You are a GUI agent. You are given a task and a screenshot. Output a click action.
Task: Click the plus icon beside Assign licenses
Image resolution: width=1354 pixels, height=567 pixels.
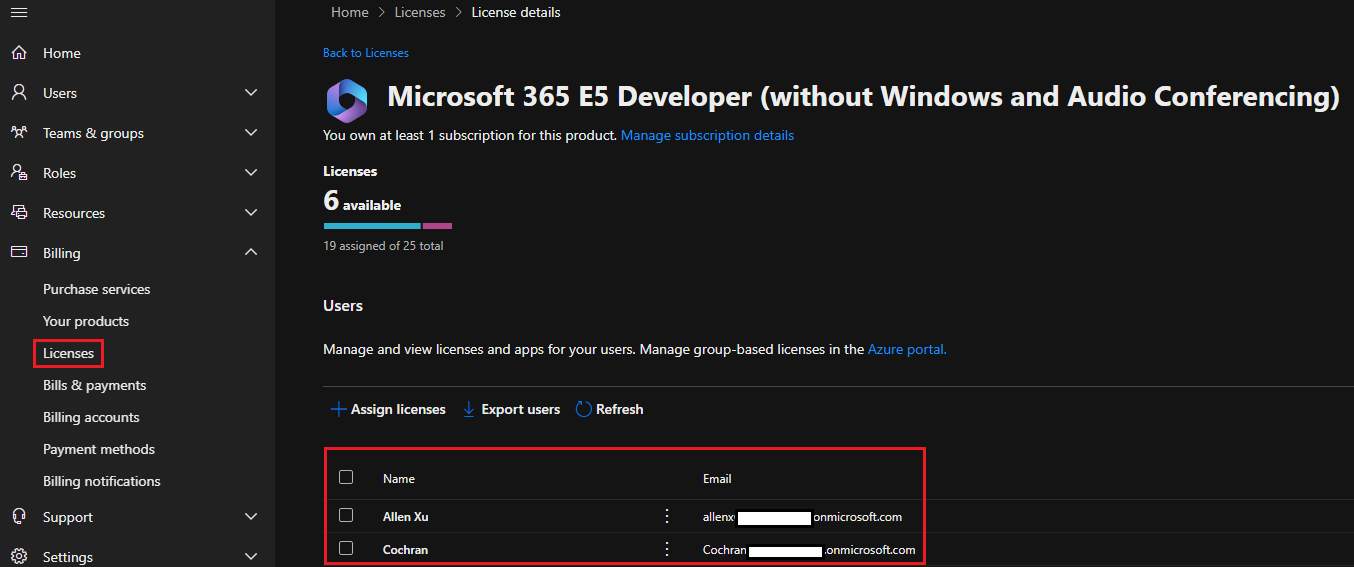point(338,410)
